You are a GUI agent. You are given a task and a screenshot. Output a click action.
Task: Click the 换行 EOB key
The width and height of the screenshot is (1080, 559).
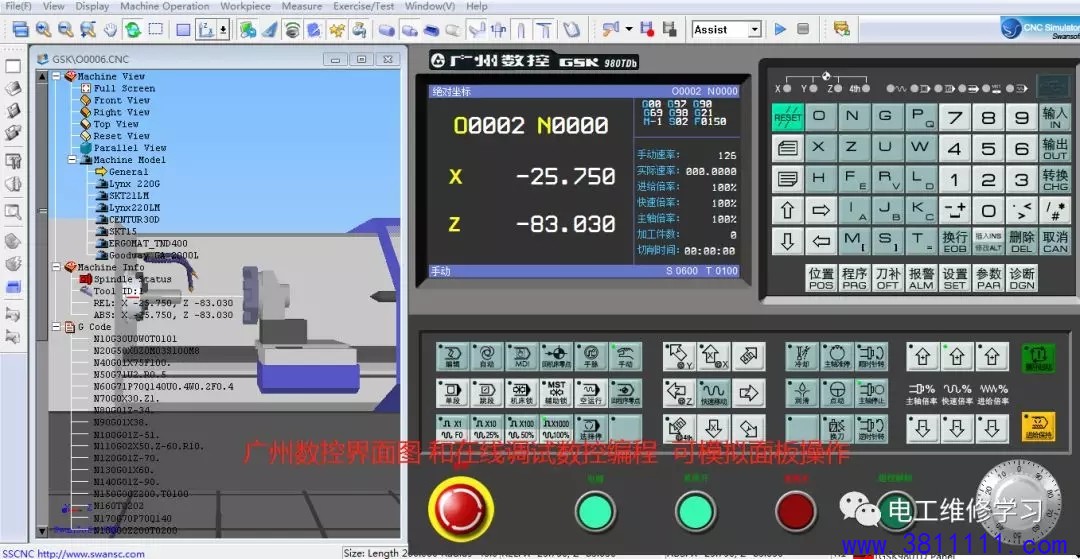click(x=955, y=242)
